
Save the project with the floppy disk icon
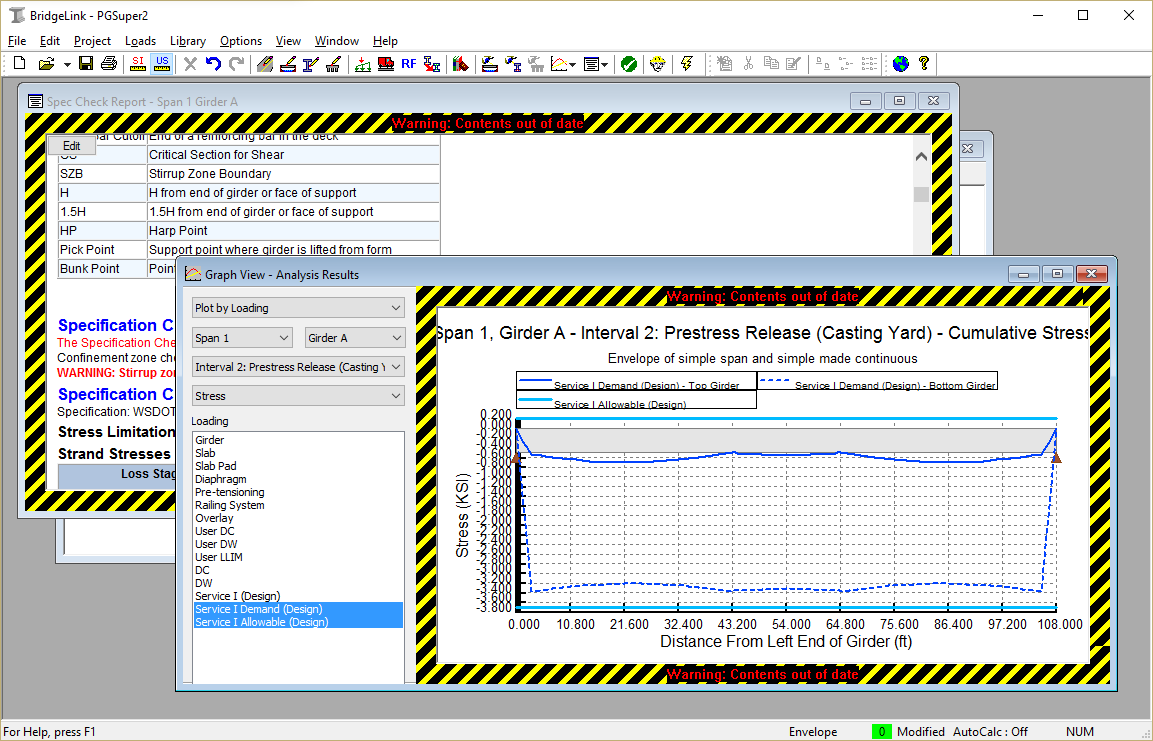(86, 64)
